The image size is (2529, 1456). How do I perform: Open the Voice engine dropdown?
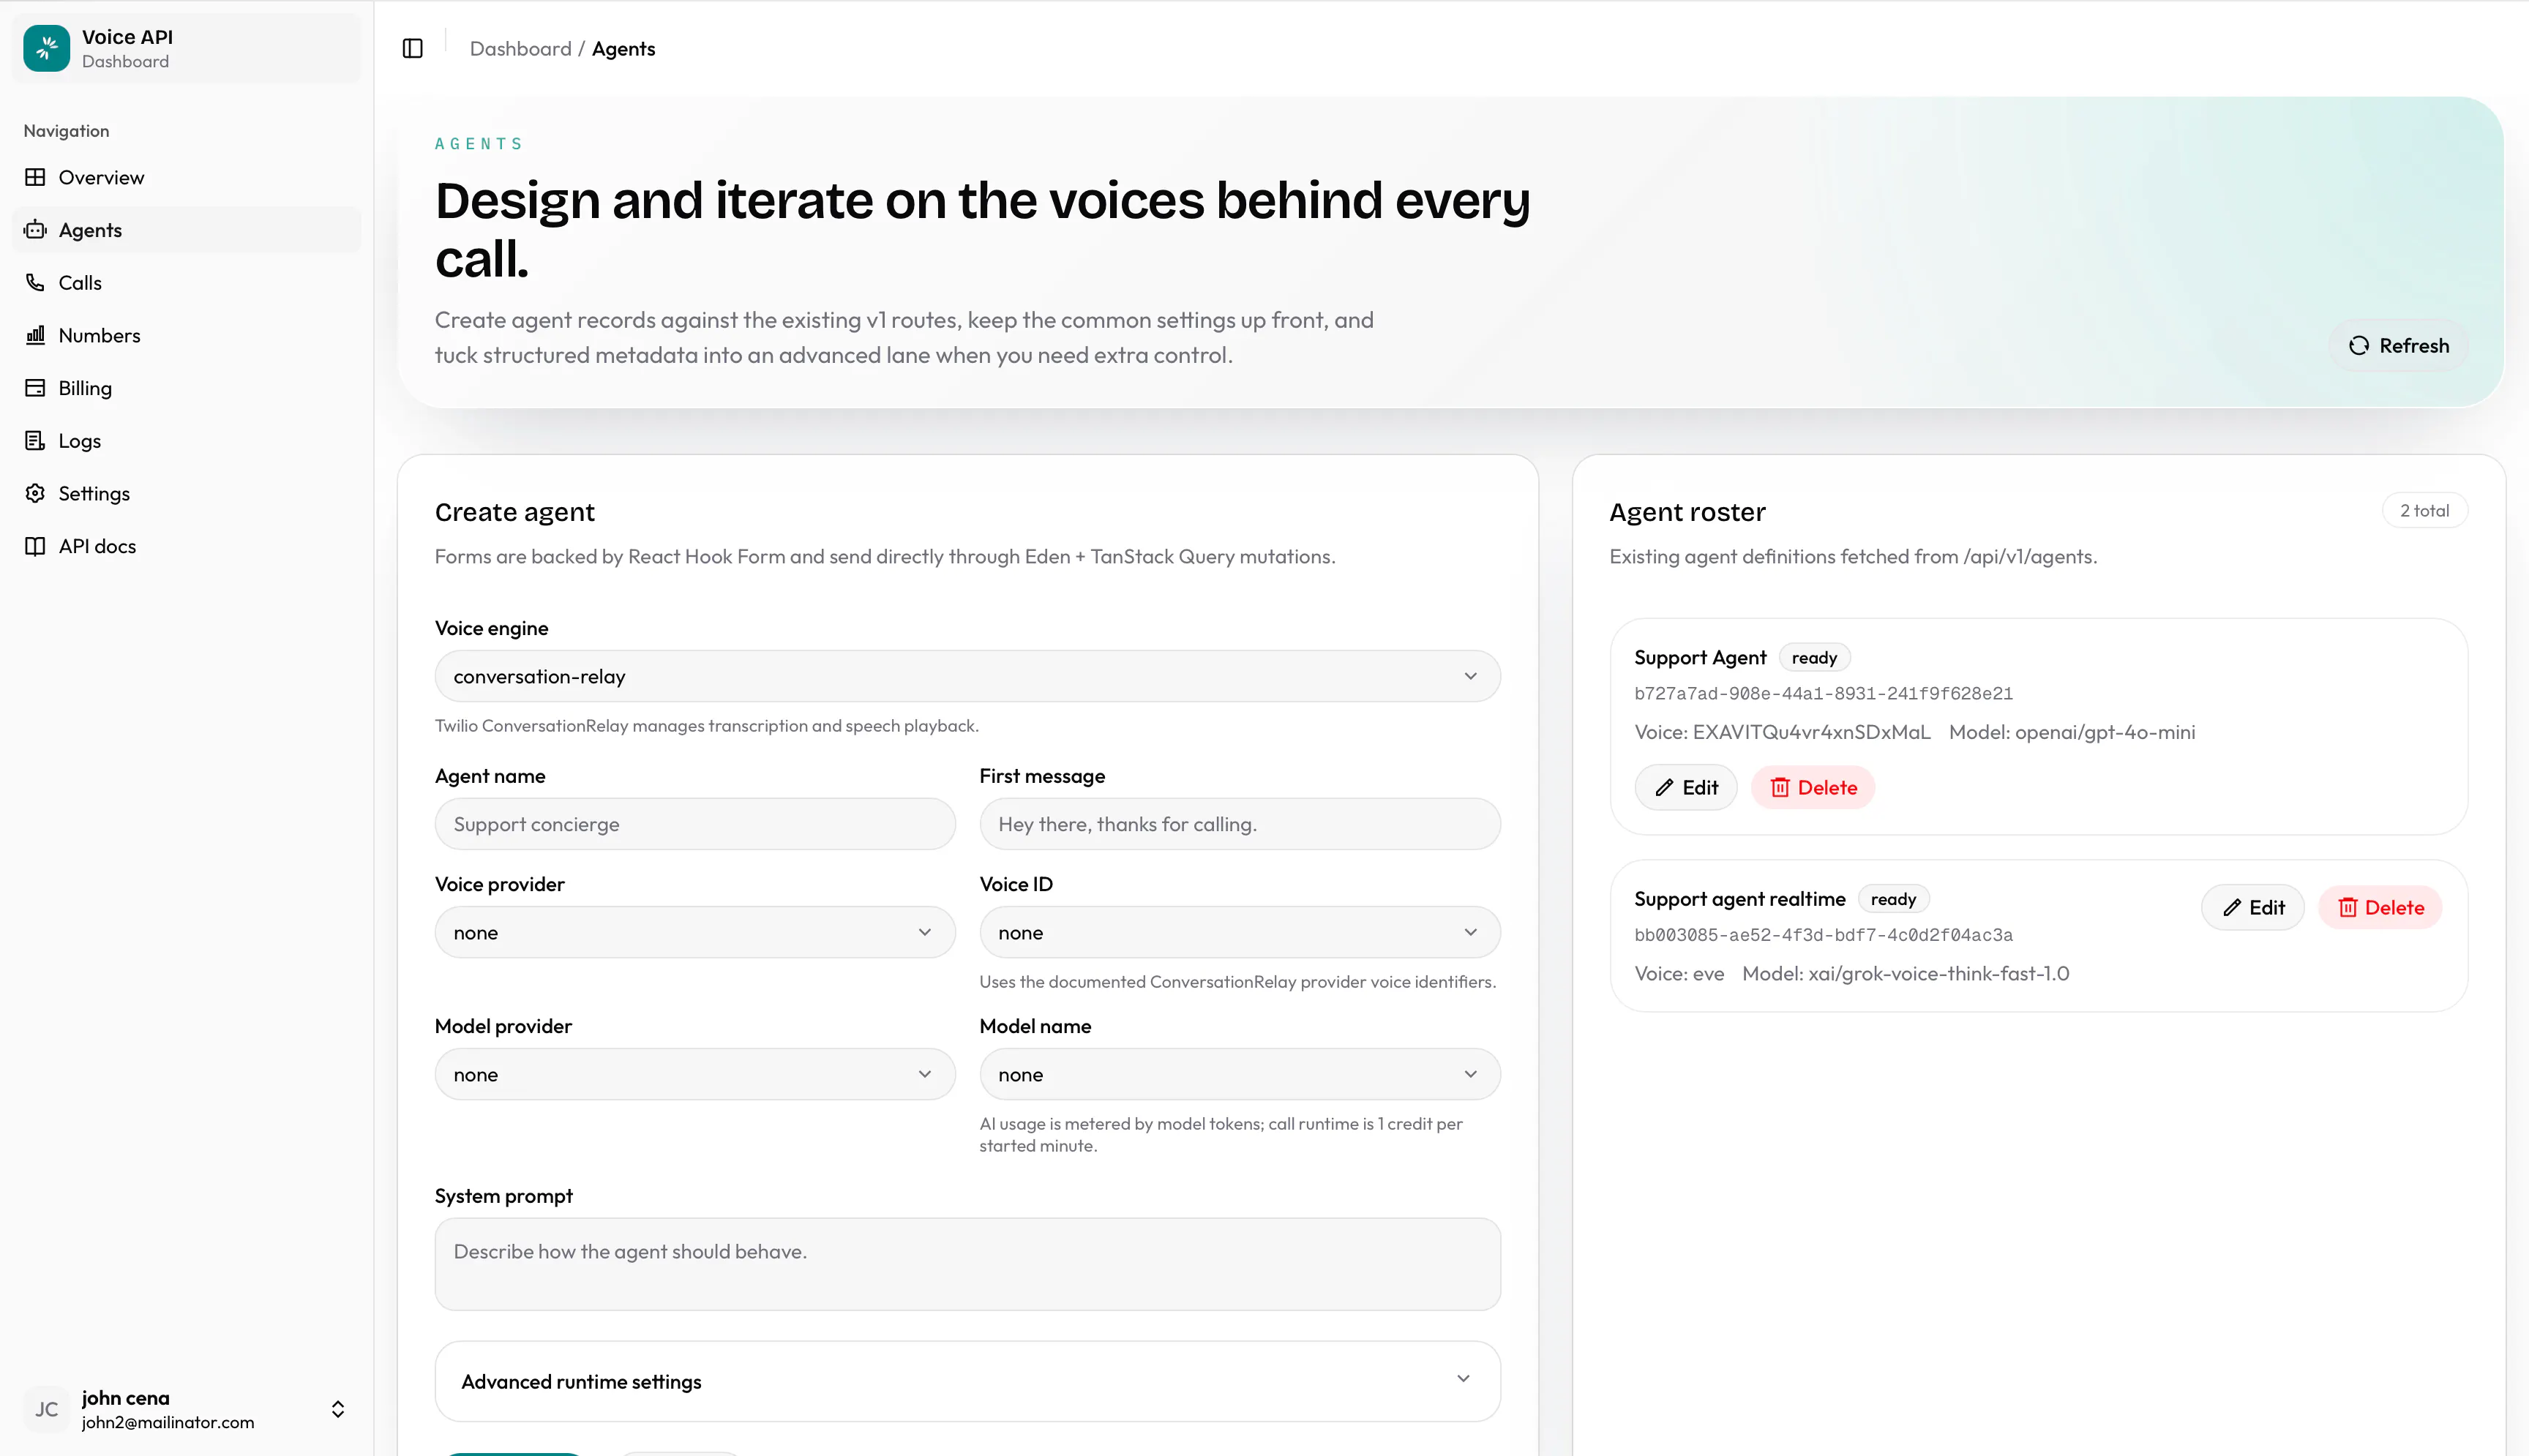point(967,676)
